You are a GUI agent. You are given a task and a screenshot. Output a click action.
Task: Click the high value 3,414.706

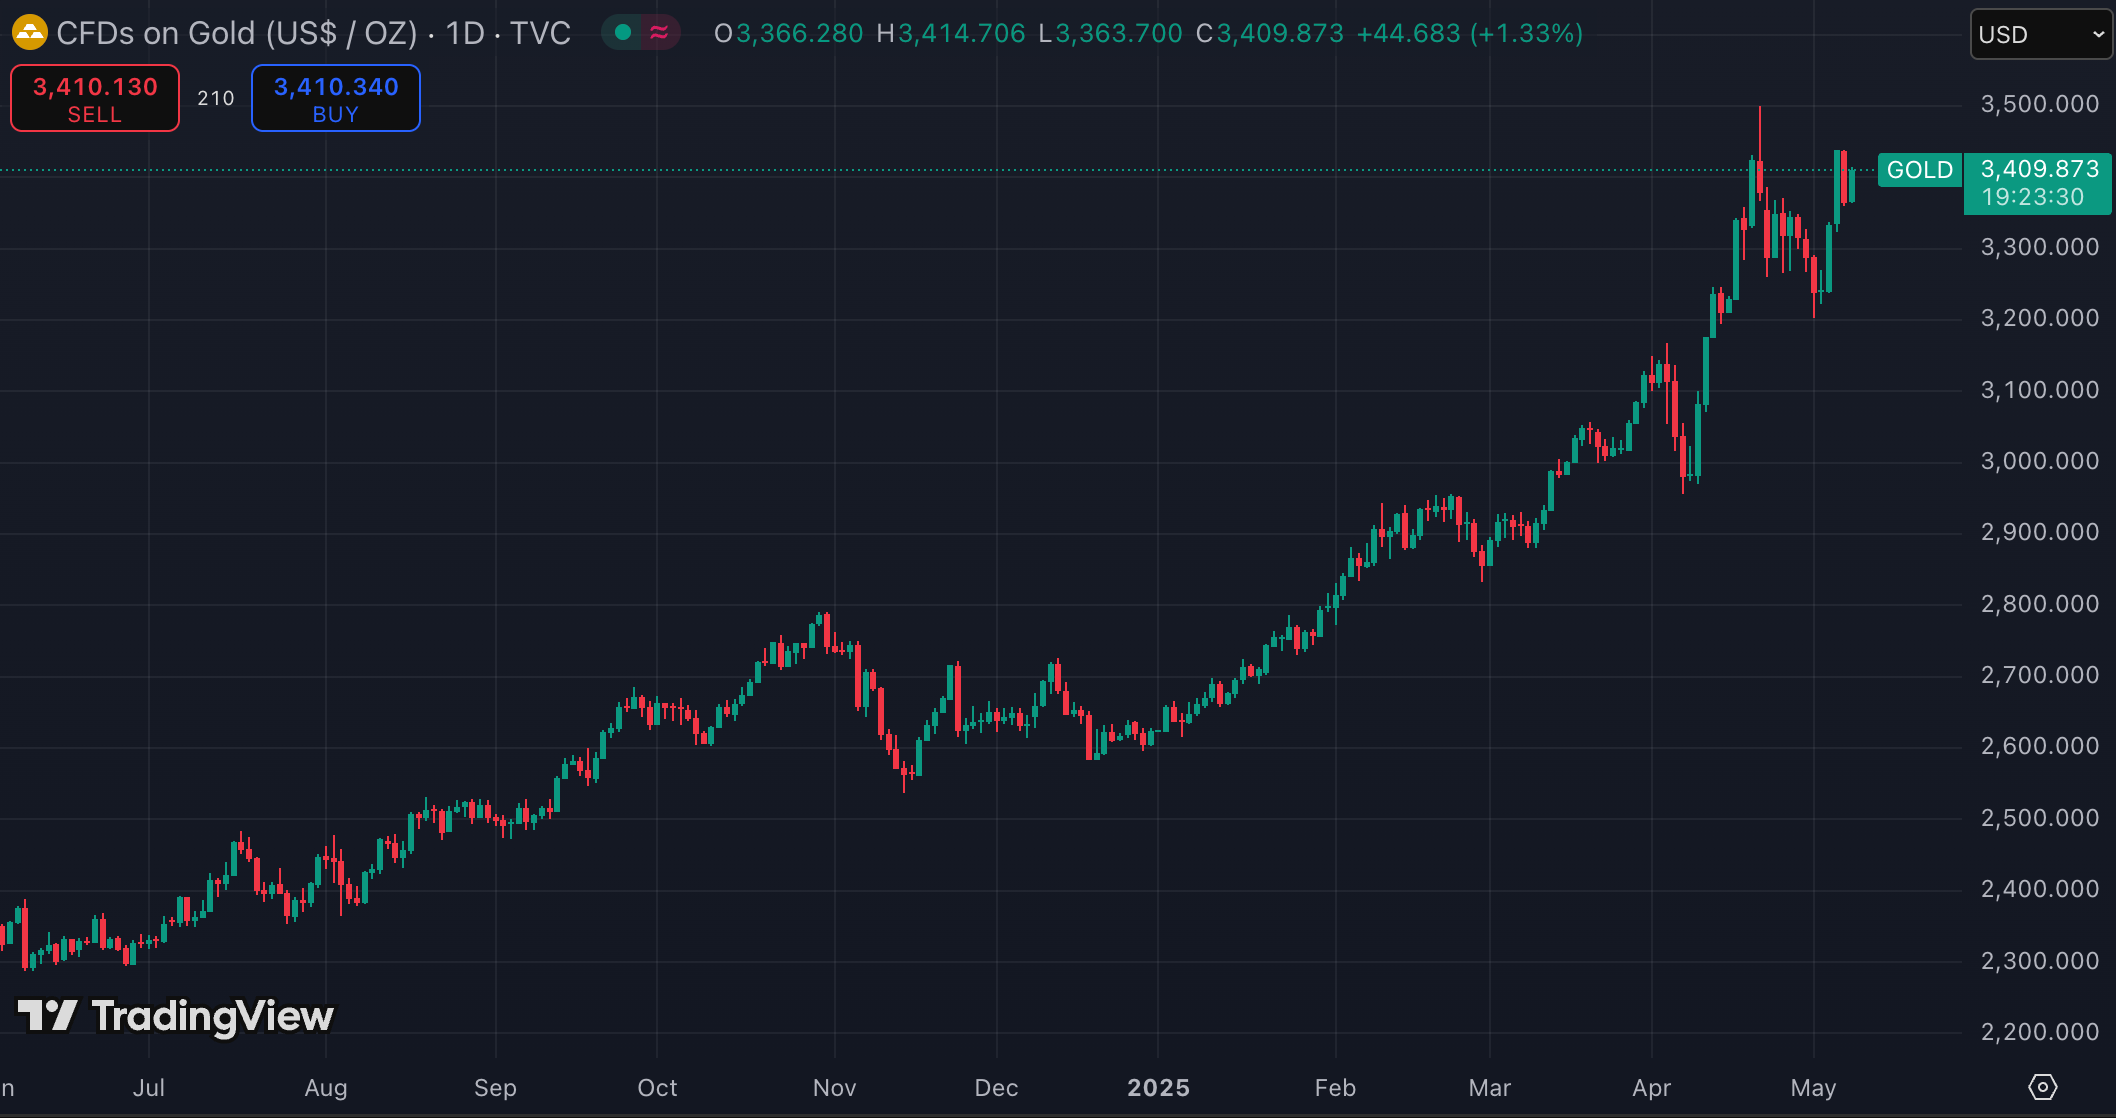pyautogui.click(x=961, y=33)
